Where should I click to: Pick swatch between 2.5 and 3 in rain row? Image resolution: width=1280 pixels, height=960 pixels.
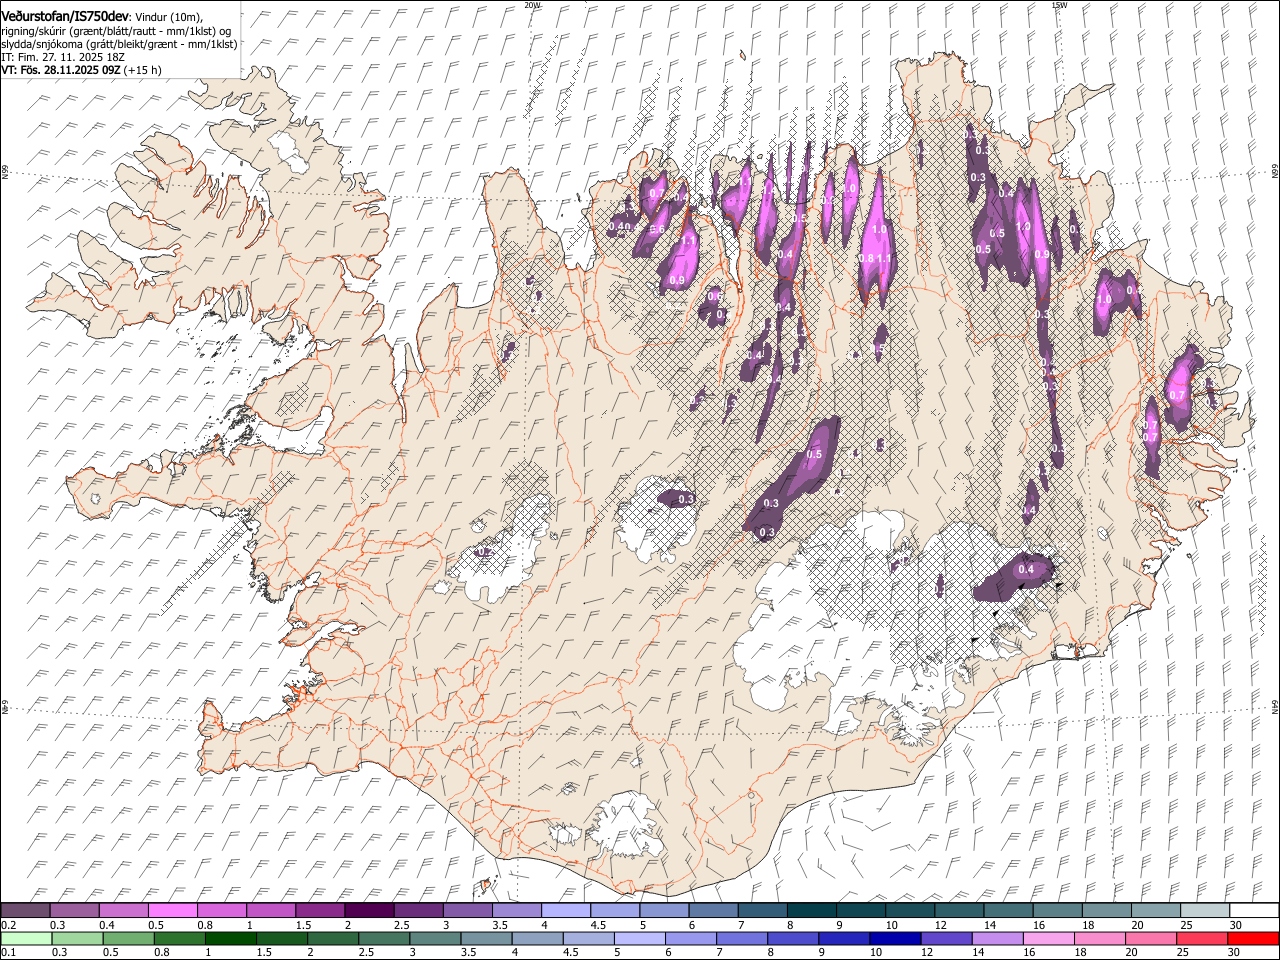click(383, 939)
